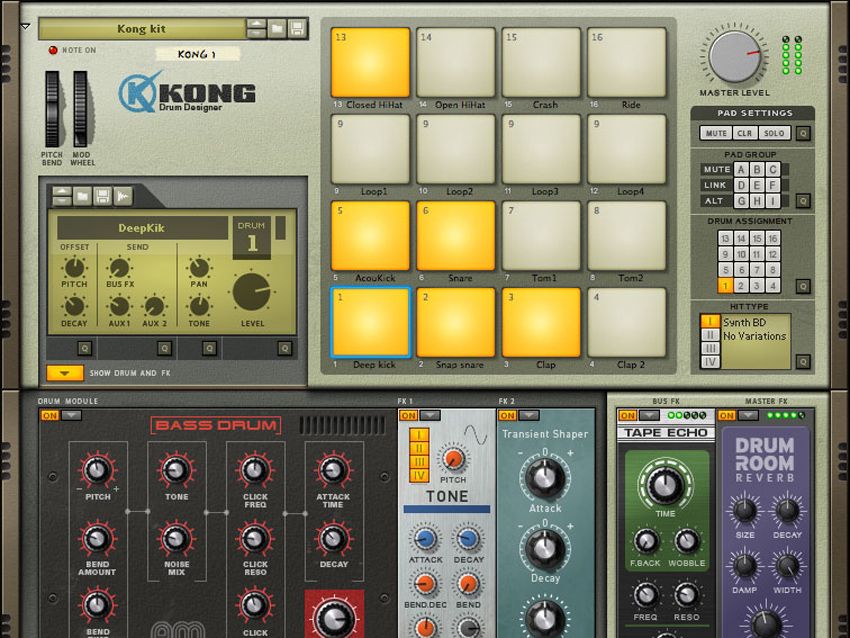
Task: Trigger pad 16 Ride
Action: coord(627,62)
